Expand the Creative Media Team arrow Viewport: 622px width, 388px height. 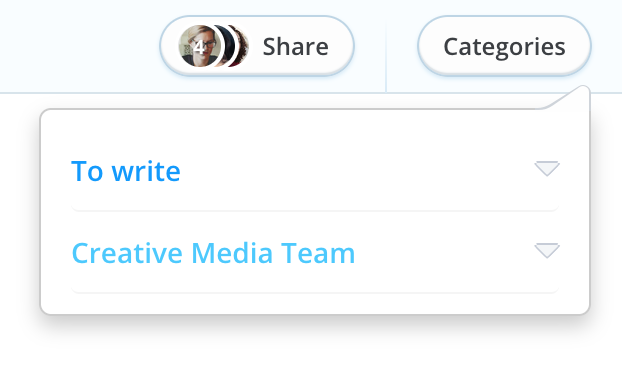point(547,250)
